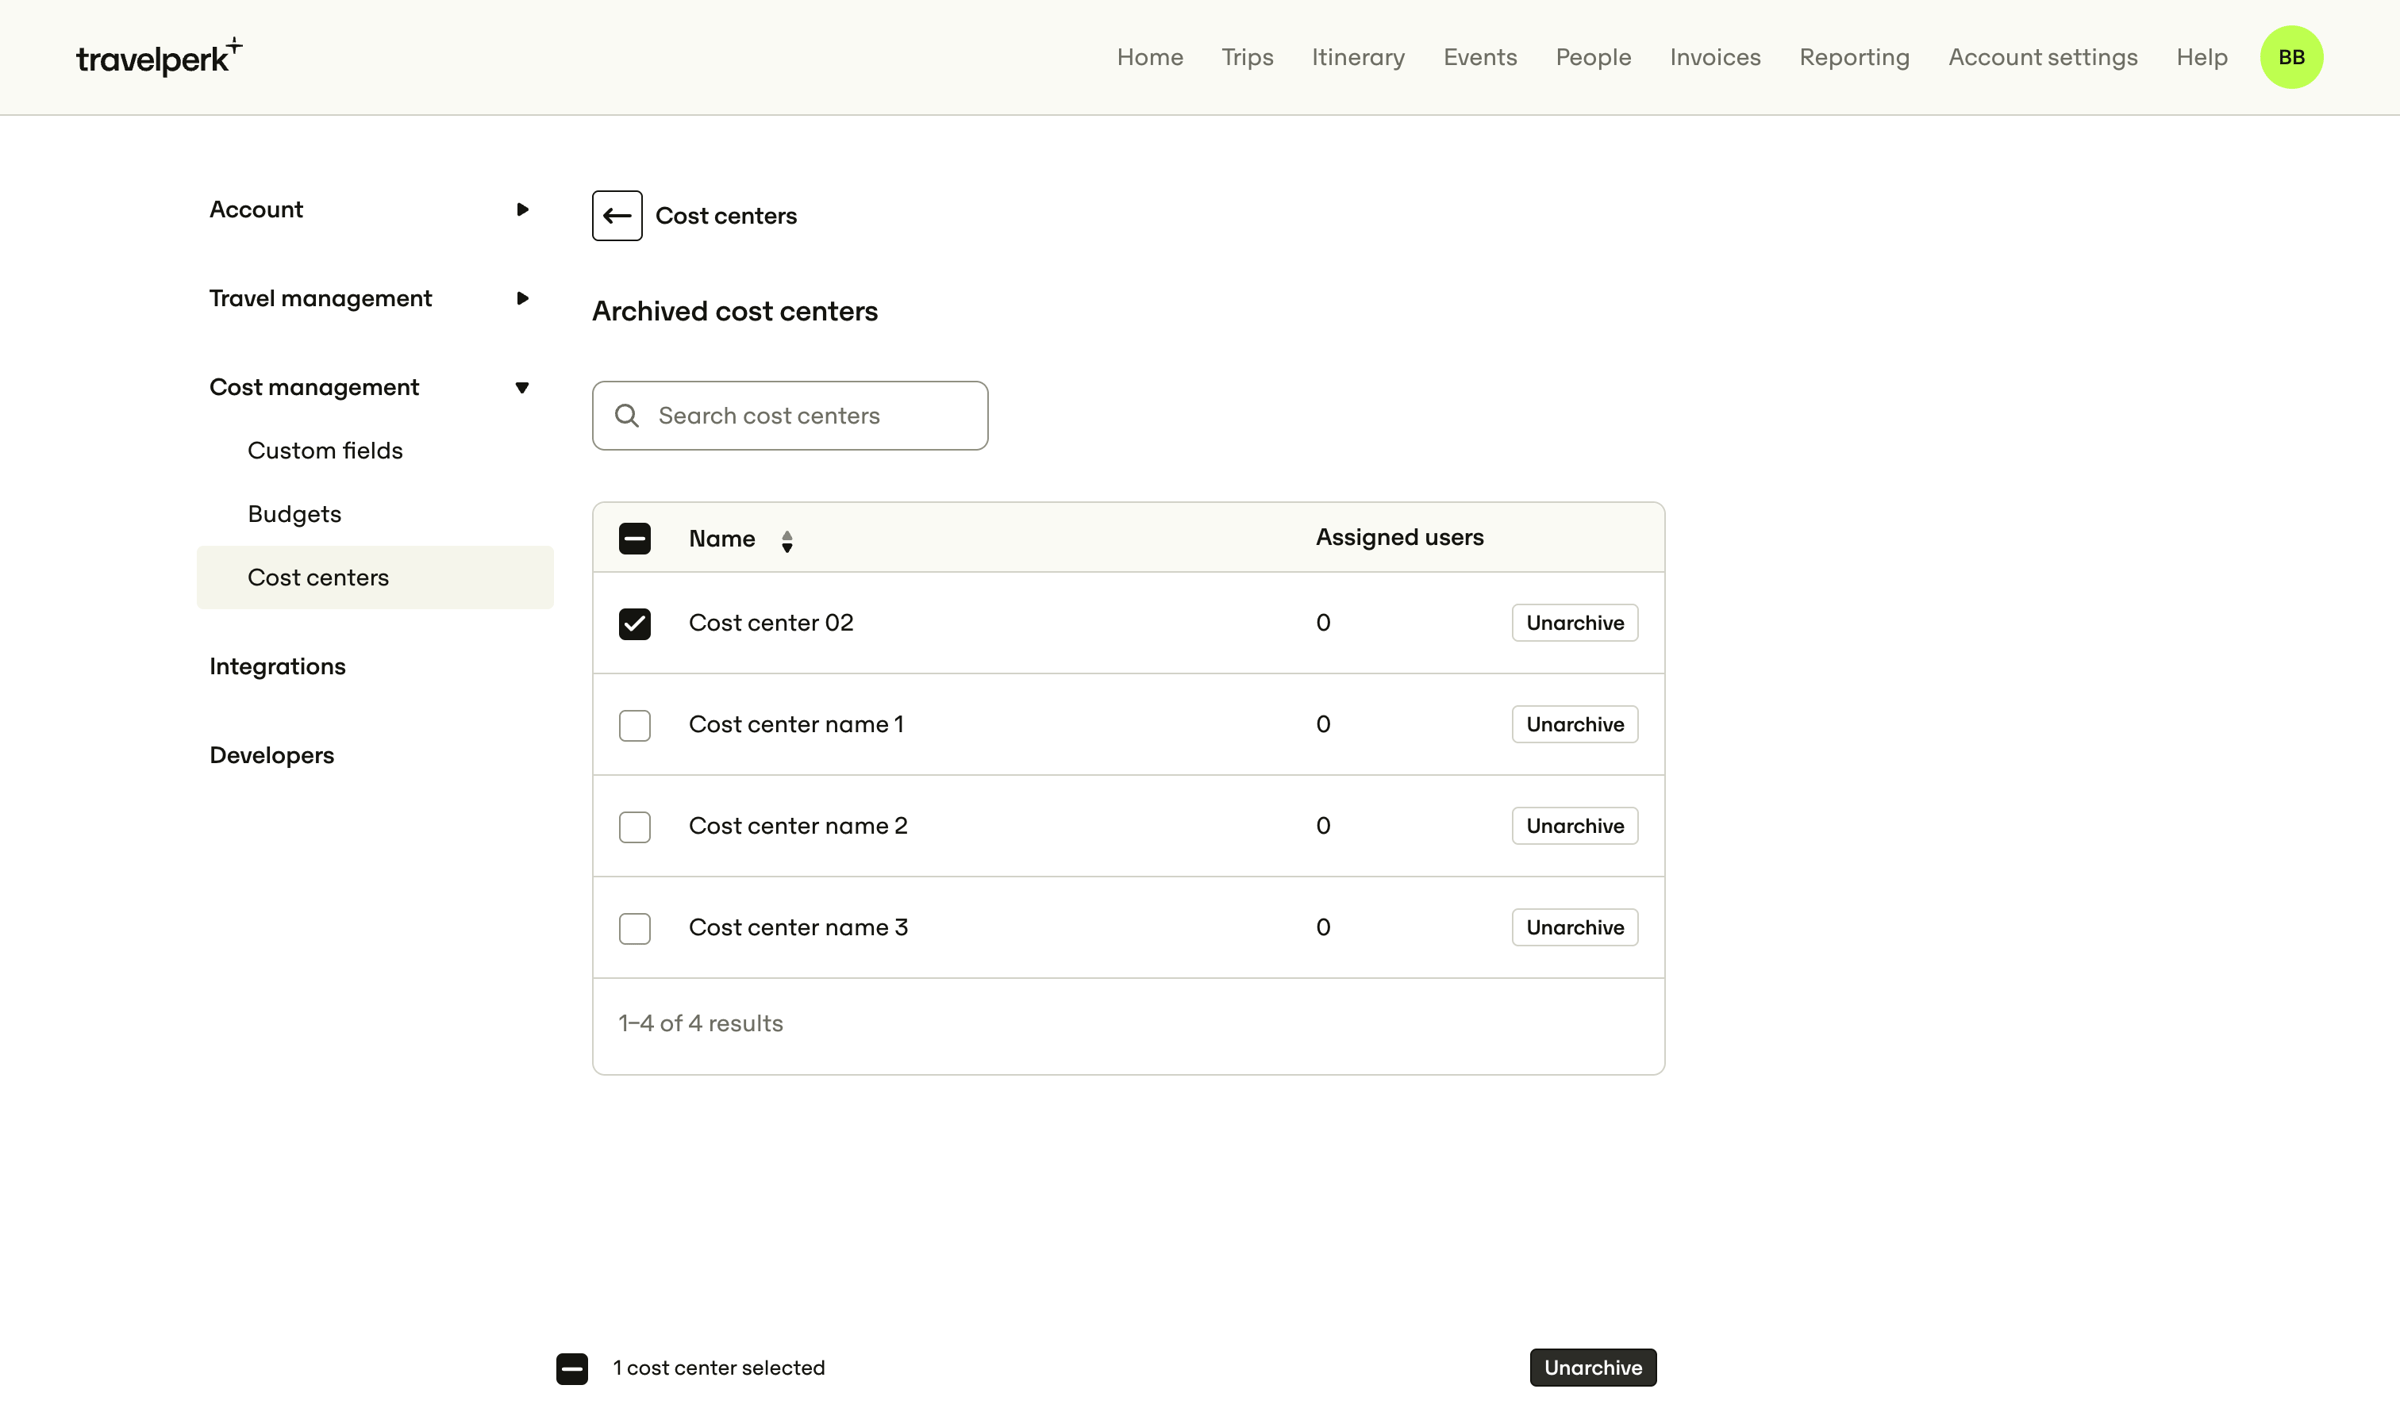Open the BB user avatar menu

click(x=2291, y=57)
